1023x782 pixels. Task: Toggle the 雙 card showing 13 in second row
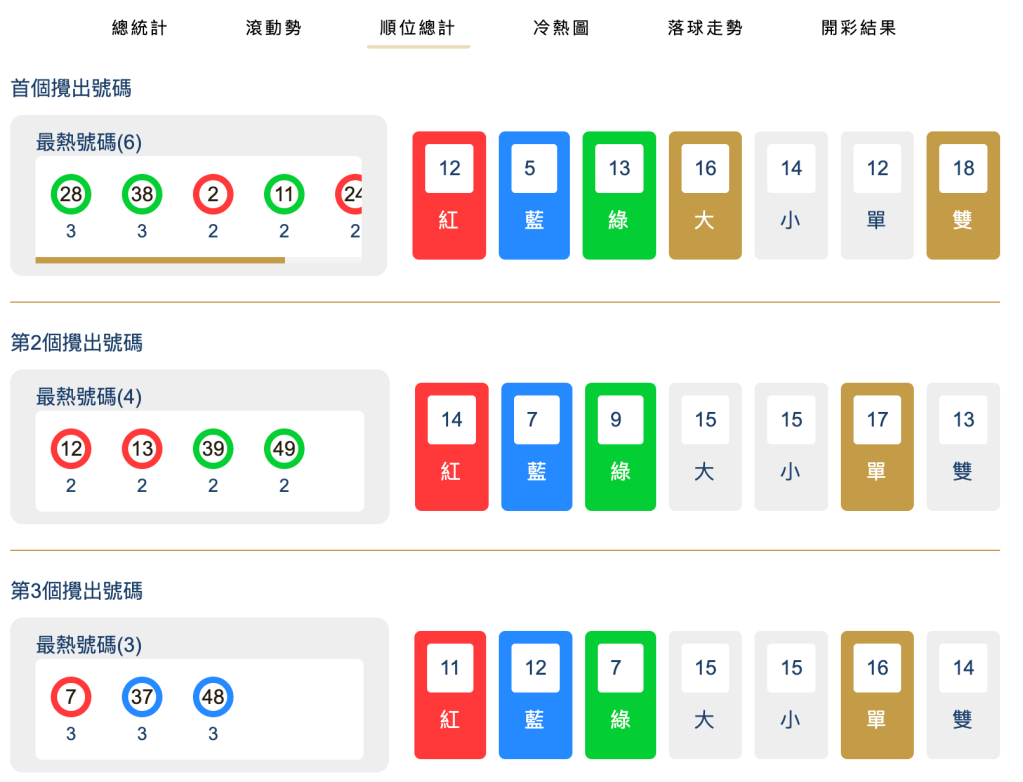click(962, 446)
